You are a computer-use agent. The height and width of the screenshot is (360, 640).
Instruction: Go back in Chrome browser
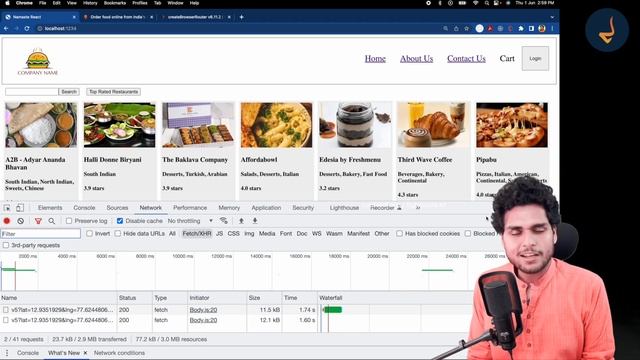click(x=6, y=29)
